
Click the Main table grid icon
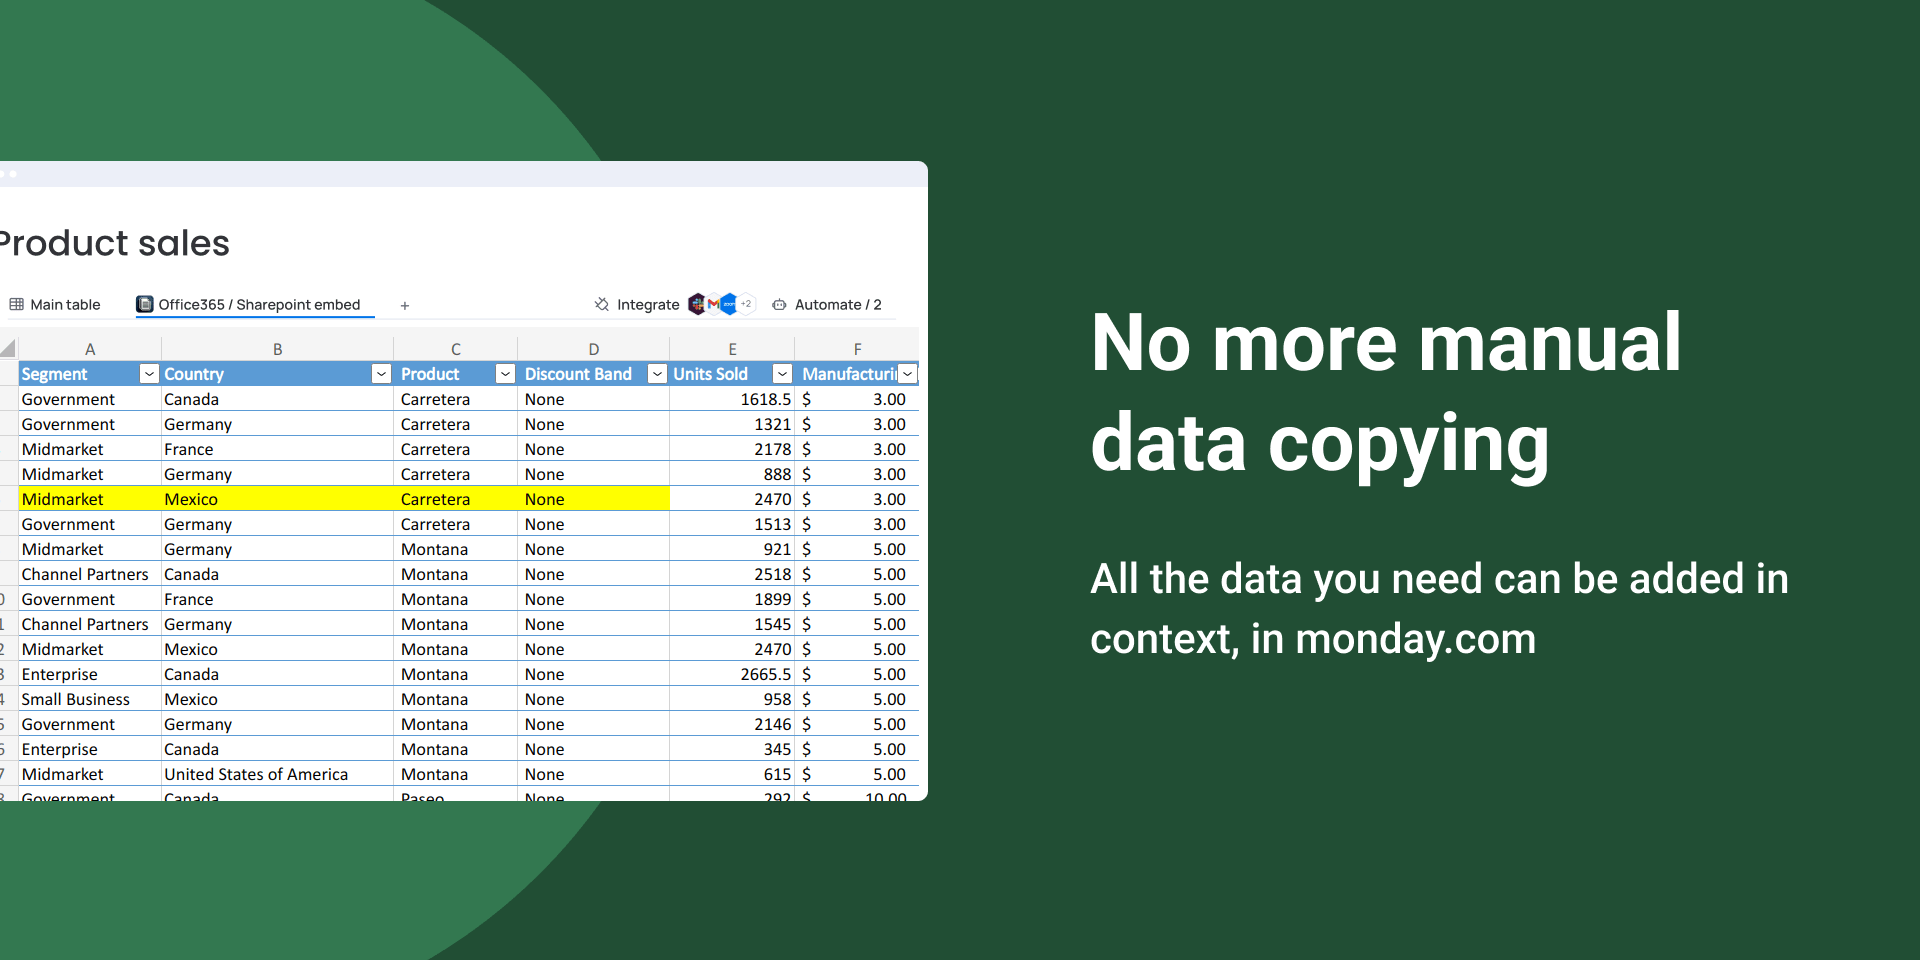(x=16, y=305)
